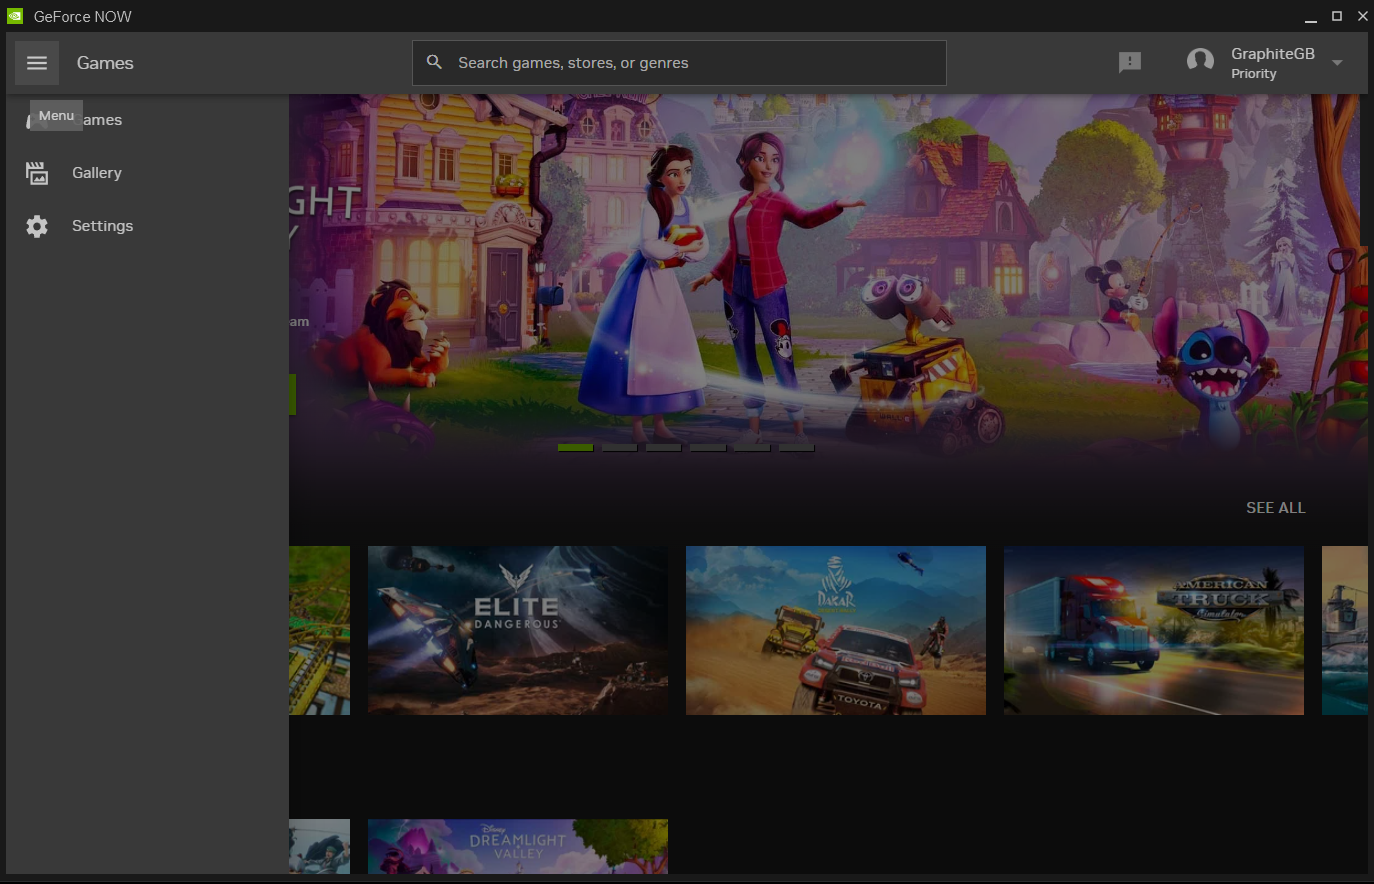Open the feedback notification icon
This screenshot has height=884, width=1374.
1130,63
